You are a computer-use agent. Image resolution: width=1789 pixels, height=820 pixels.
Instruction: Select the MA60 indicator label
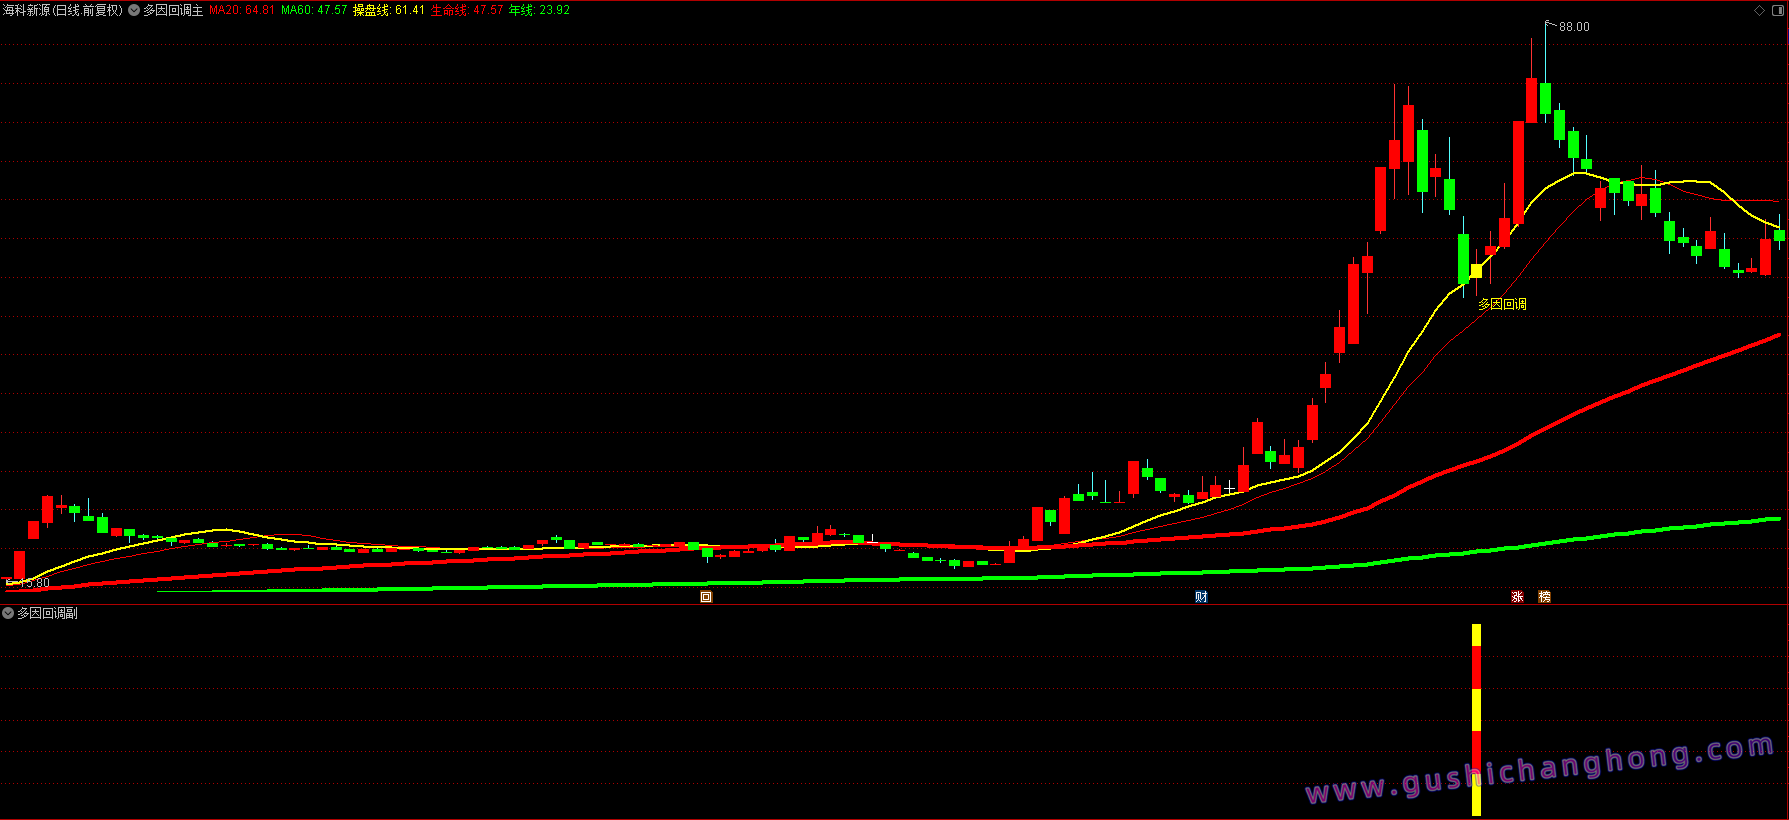pyautogui.click(x=314, y=10)
